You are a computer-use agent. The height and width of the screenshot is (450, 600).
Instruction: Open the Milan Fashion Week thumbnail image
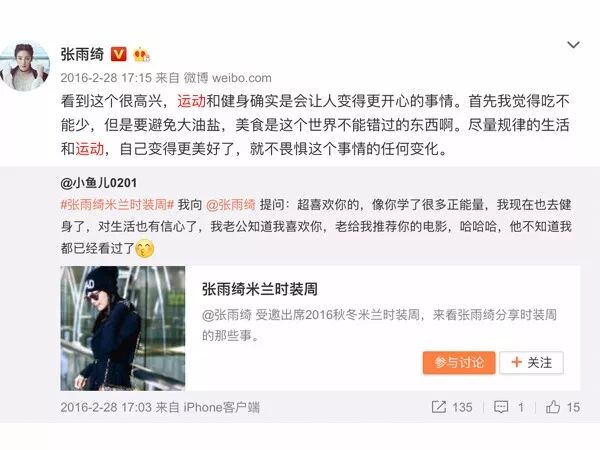[123, 328]
